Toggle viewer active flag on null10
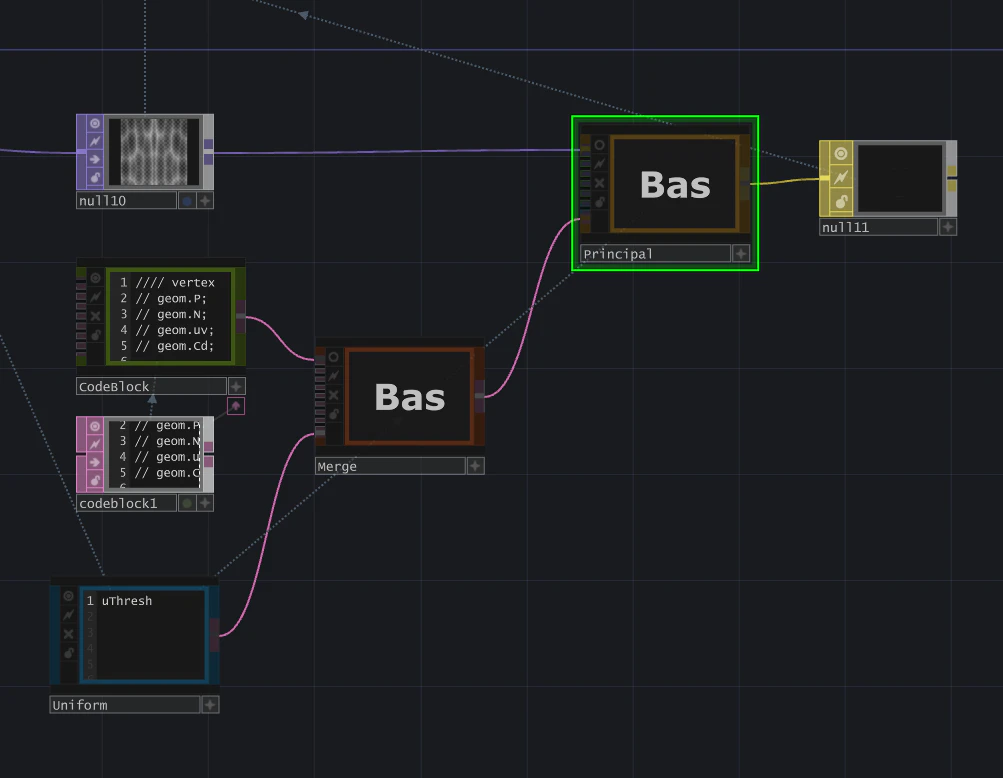Screen dimensions: 1003x778 tap(95, 123)
